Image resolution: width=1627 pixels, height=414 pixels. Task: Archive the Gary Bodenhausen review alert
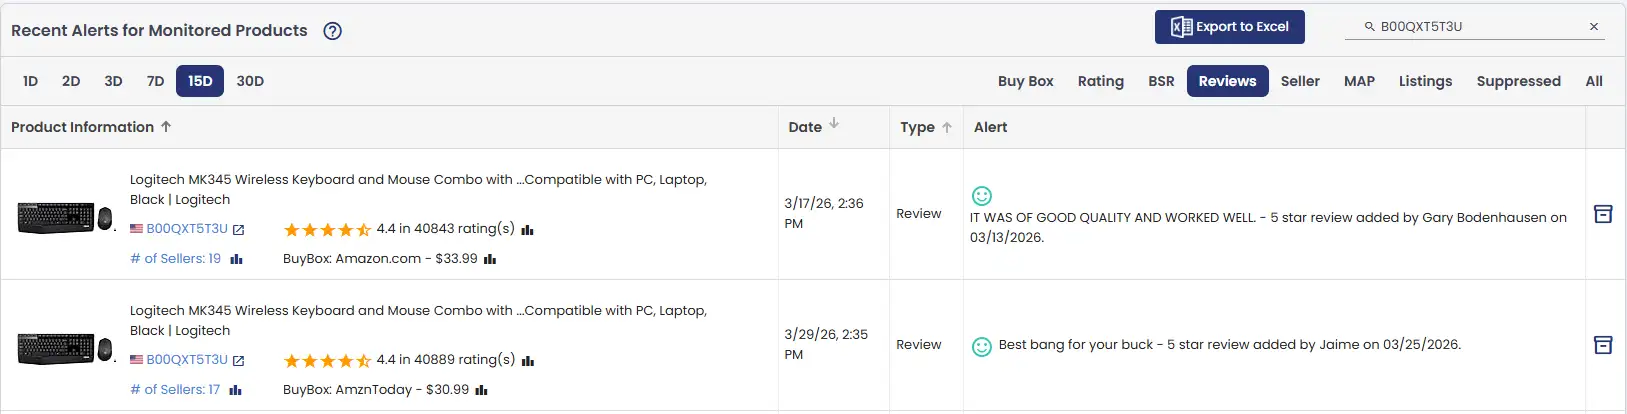coord(1603,214)
